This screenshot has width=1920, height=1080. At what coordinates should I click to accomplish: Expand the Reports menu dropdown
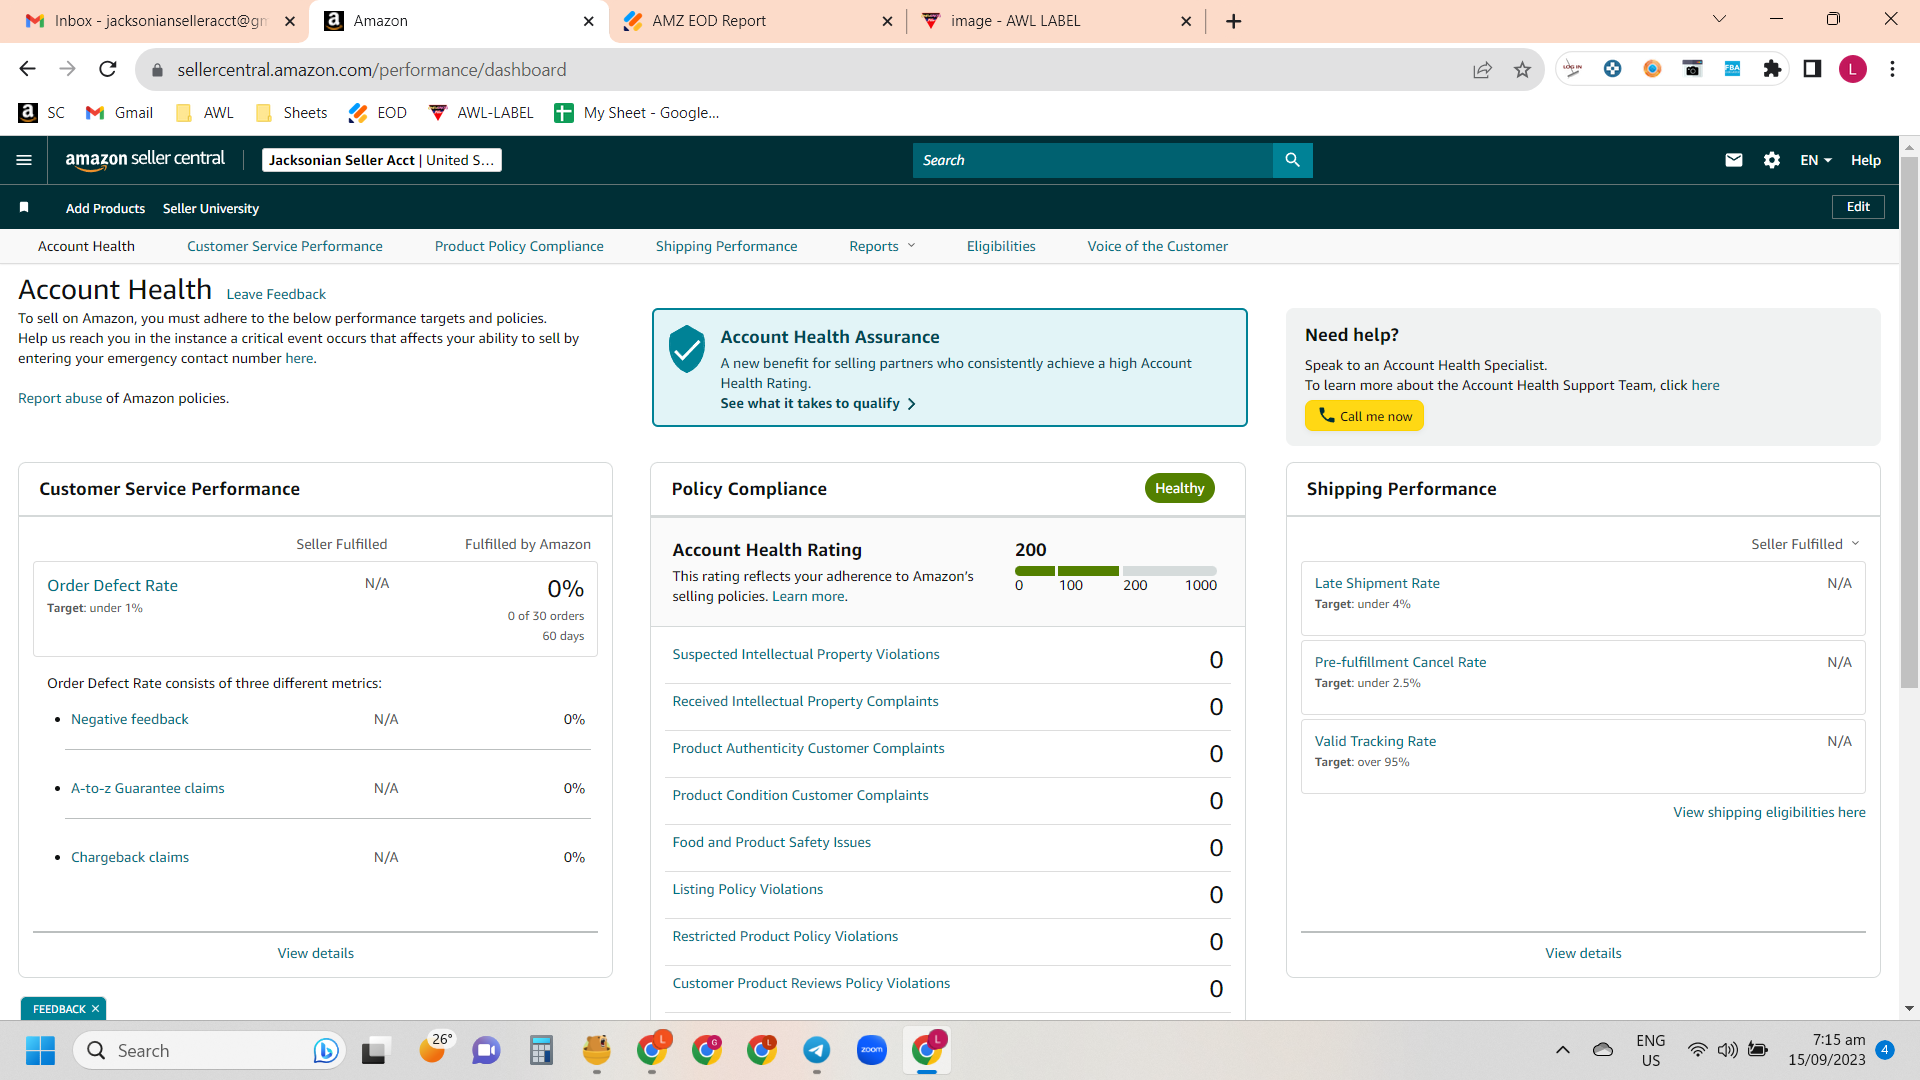[x=882, y=246]
